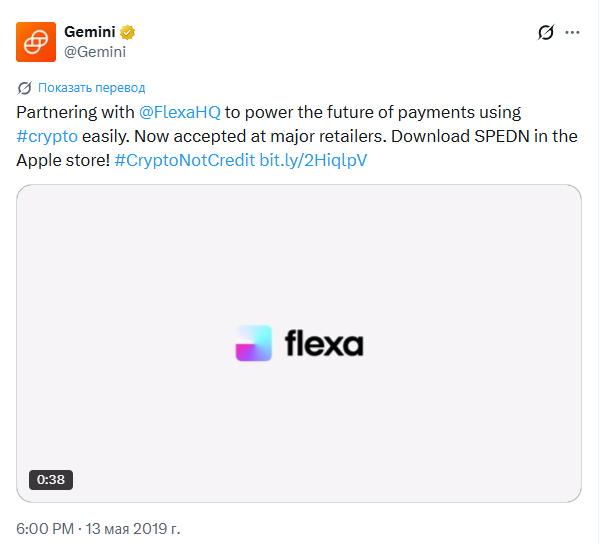Open the three-dot more options menu
The image size is (600, 544).
tap(572, 33)
